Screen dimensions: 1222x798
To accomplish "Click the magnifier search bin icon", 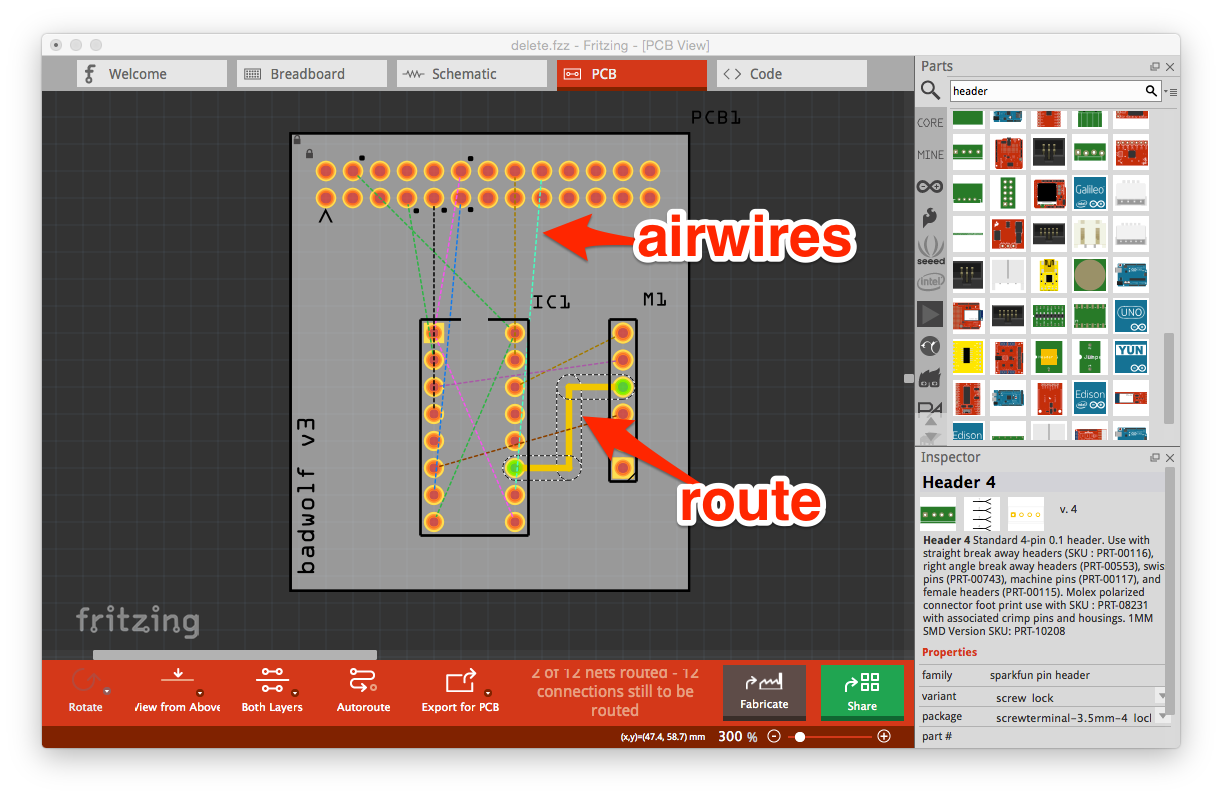I will (x=930, y=91).
